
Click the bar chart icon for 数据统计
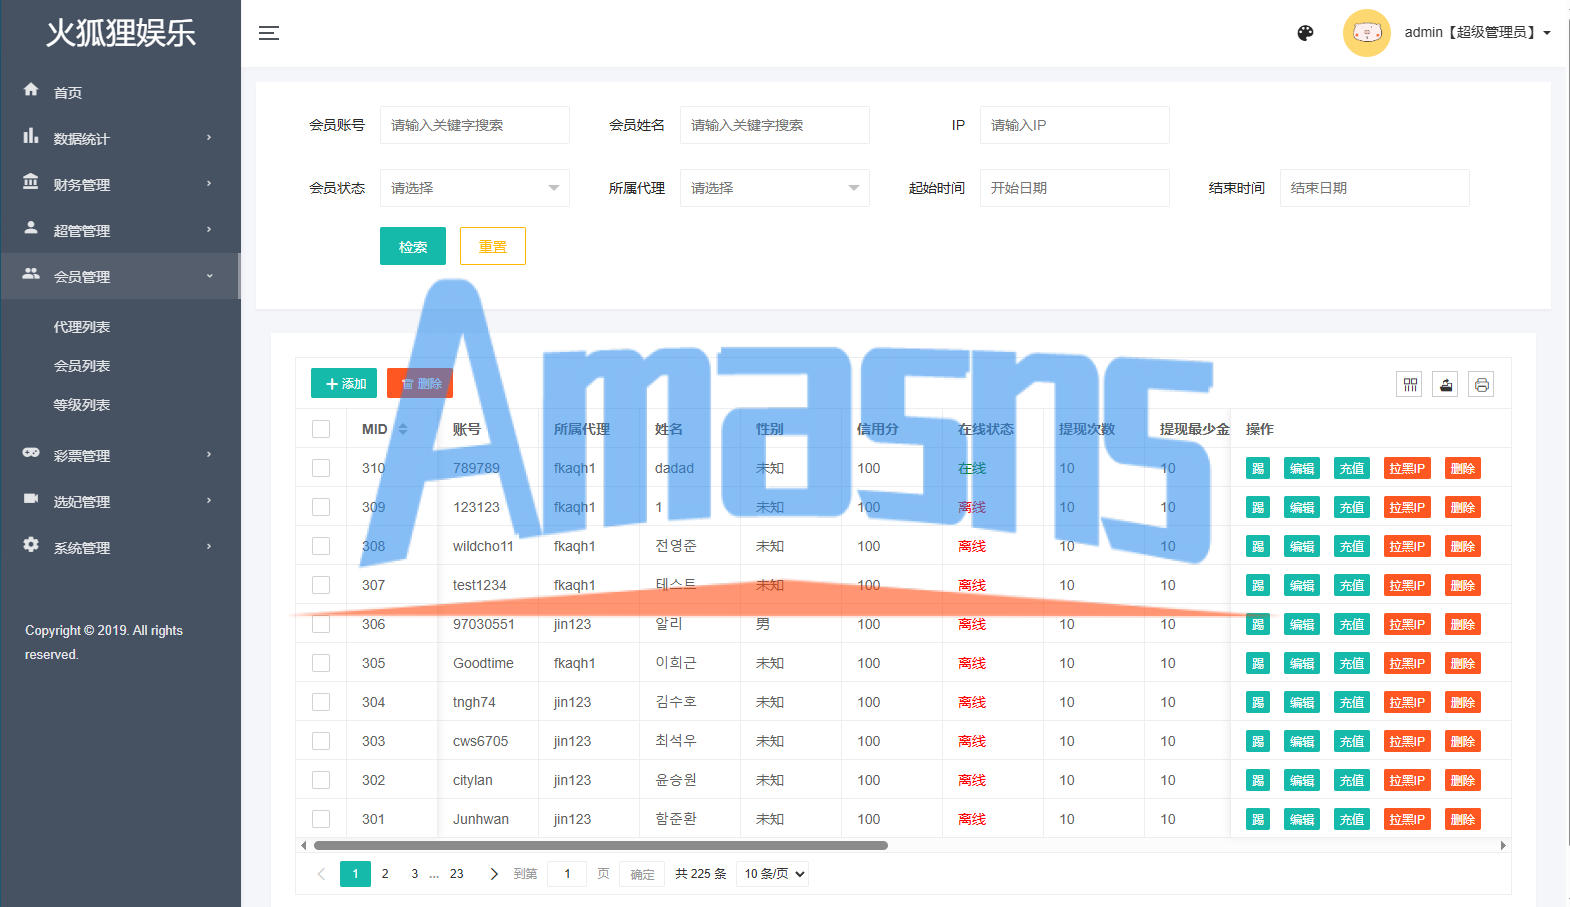click(31, 136)
